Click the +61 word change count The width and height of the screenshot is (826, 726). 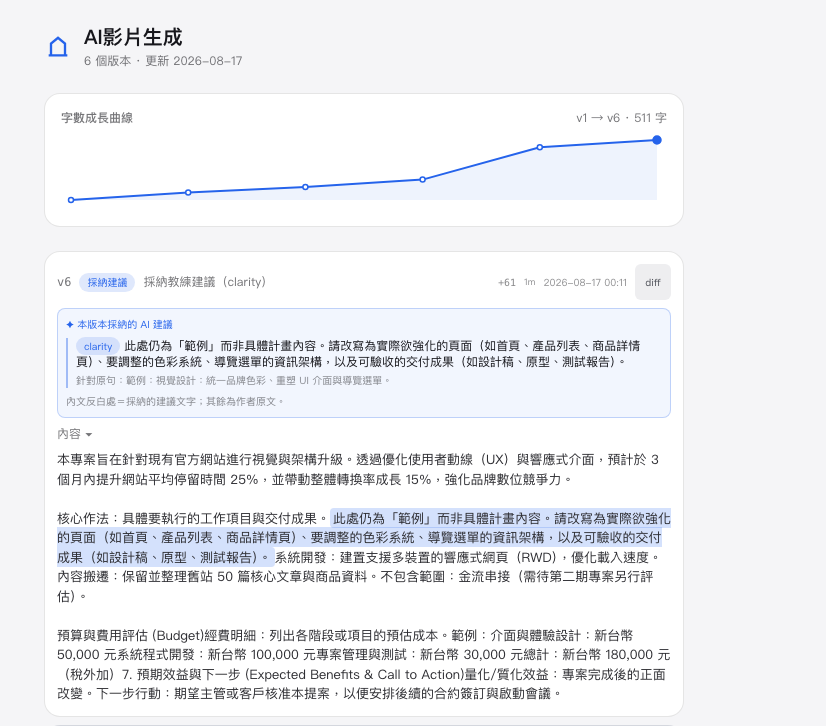point(507,283)
